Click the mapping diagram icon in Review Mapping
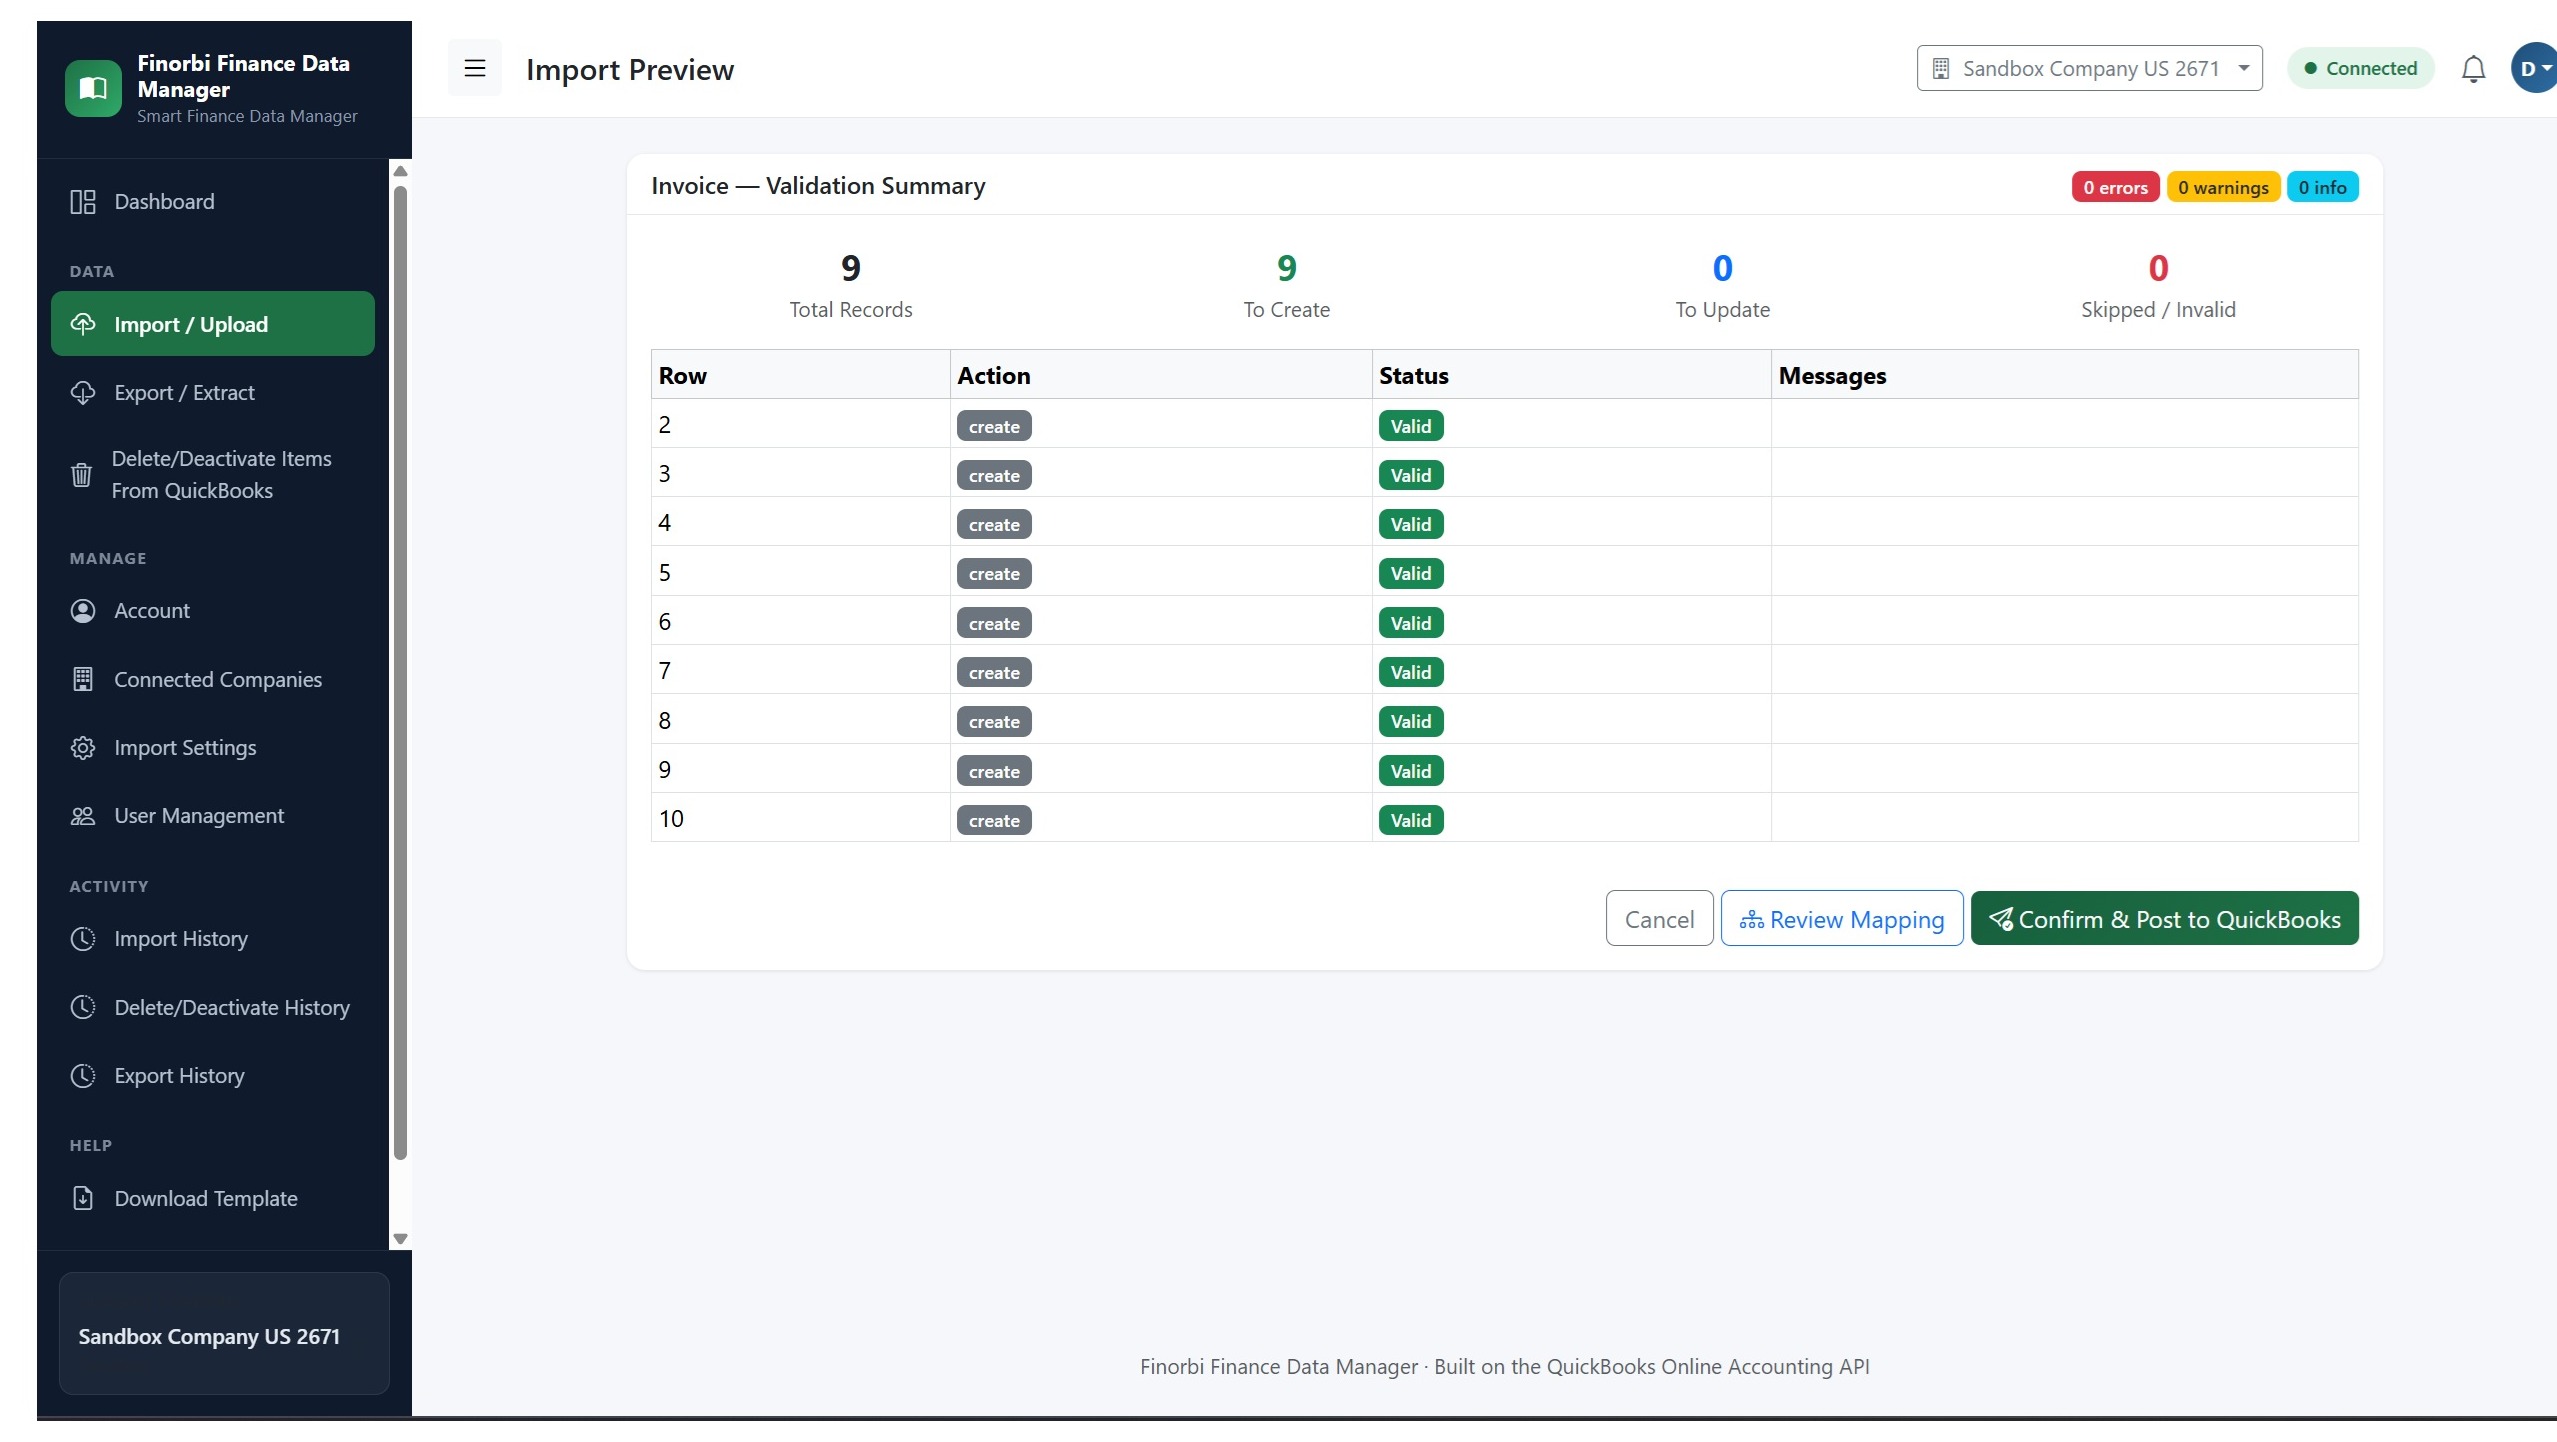This screenshot has width=2557, height=1442. coord(1751,920)
